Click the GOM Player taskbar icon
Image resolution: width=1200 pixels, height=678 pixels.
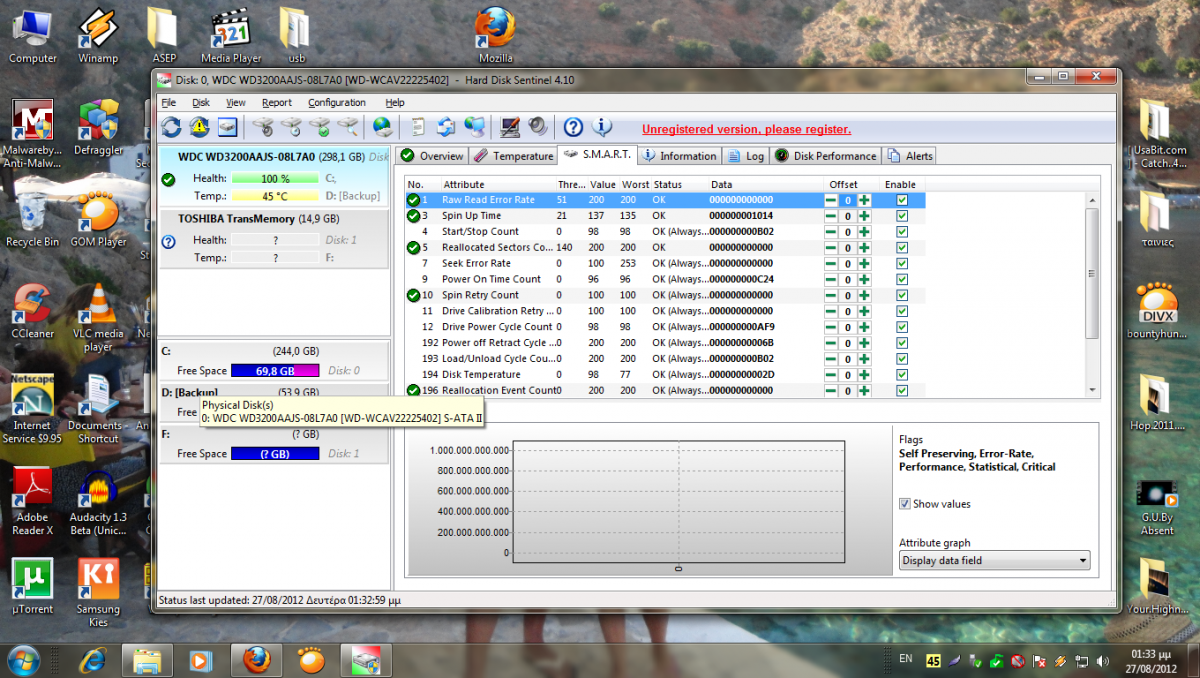(x=312, y=660)
